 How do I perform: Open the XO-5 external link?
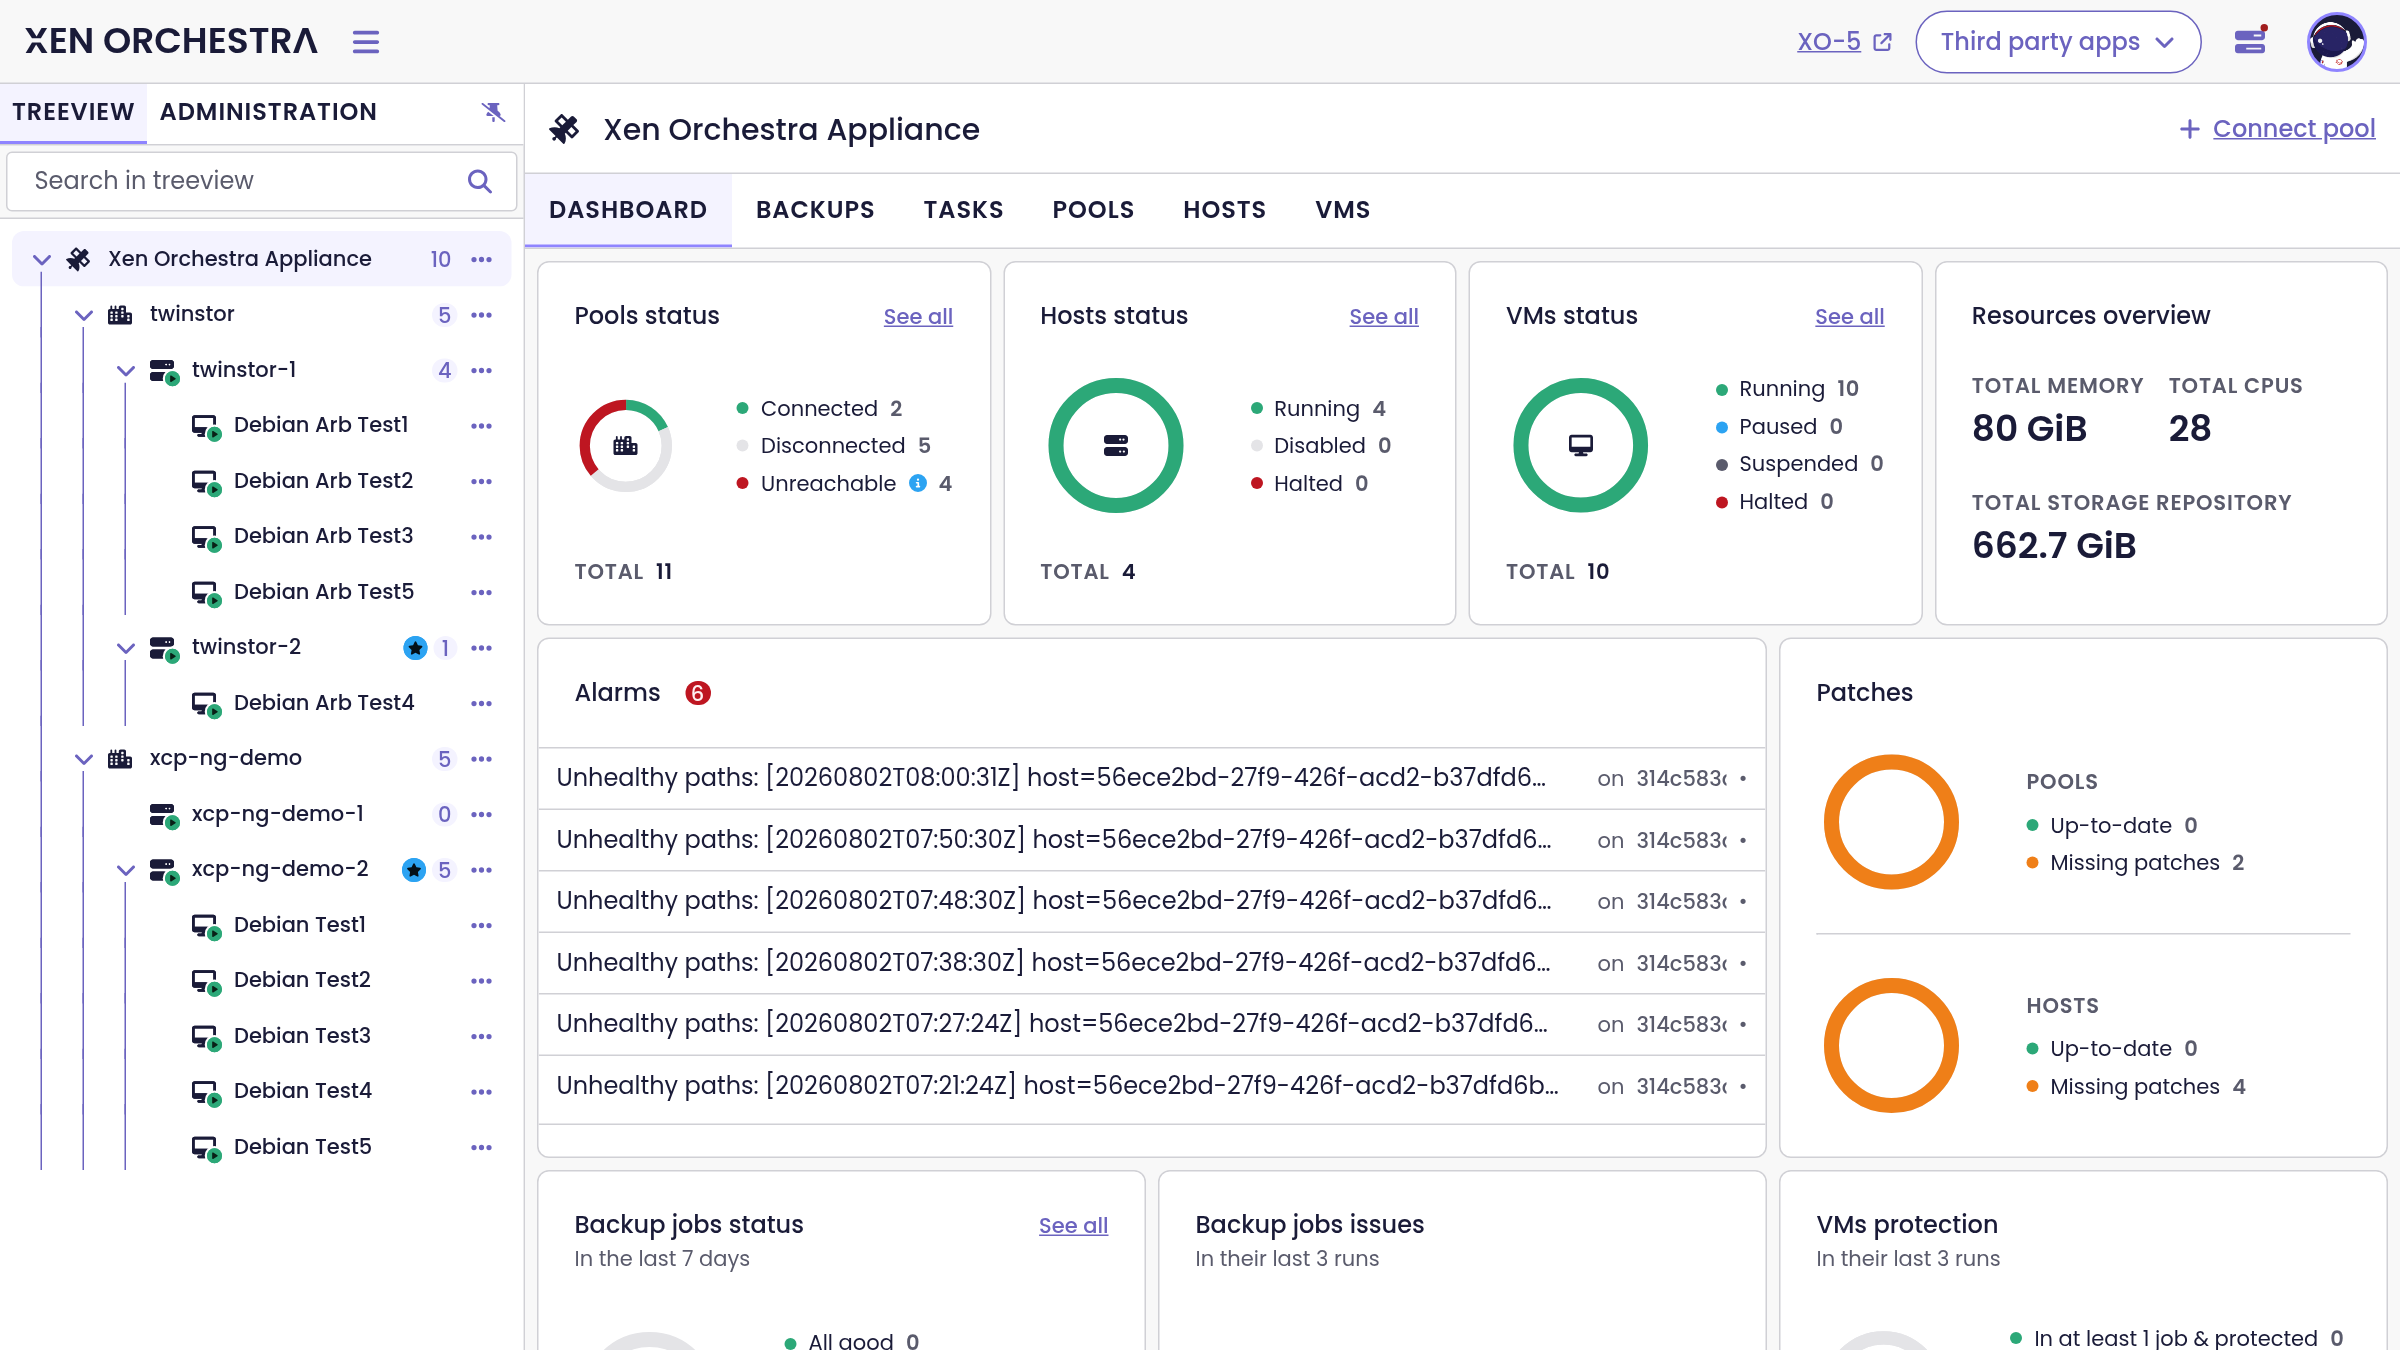tap(1844, 42)
